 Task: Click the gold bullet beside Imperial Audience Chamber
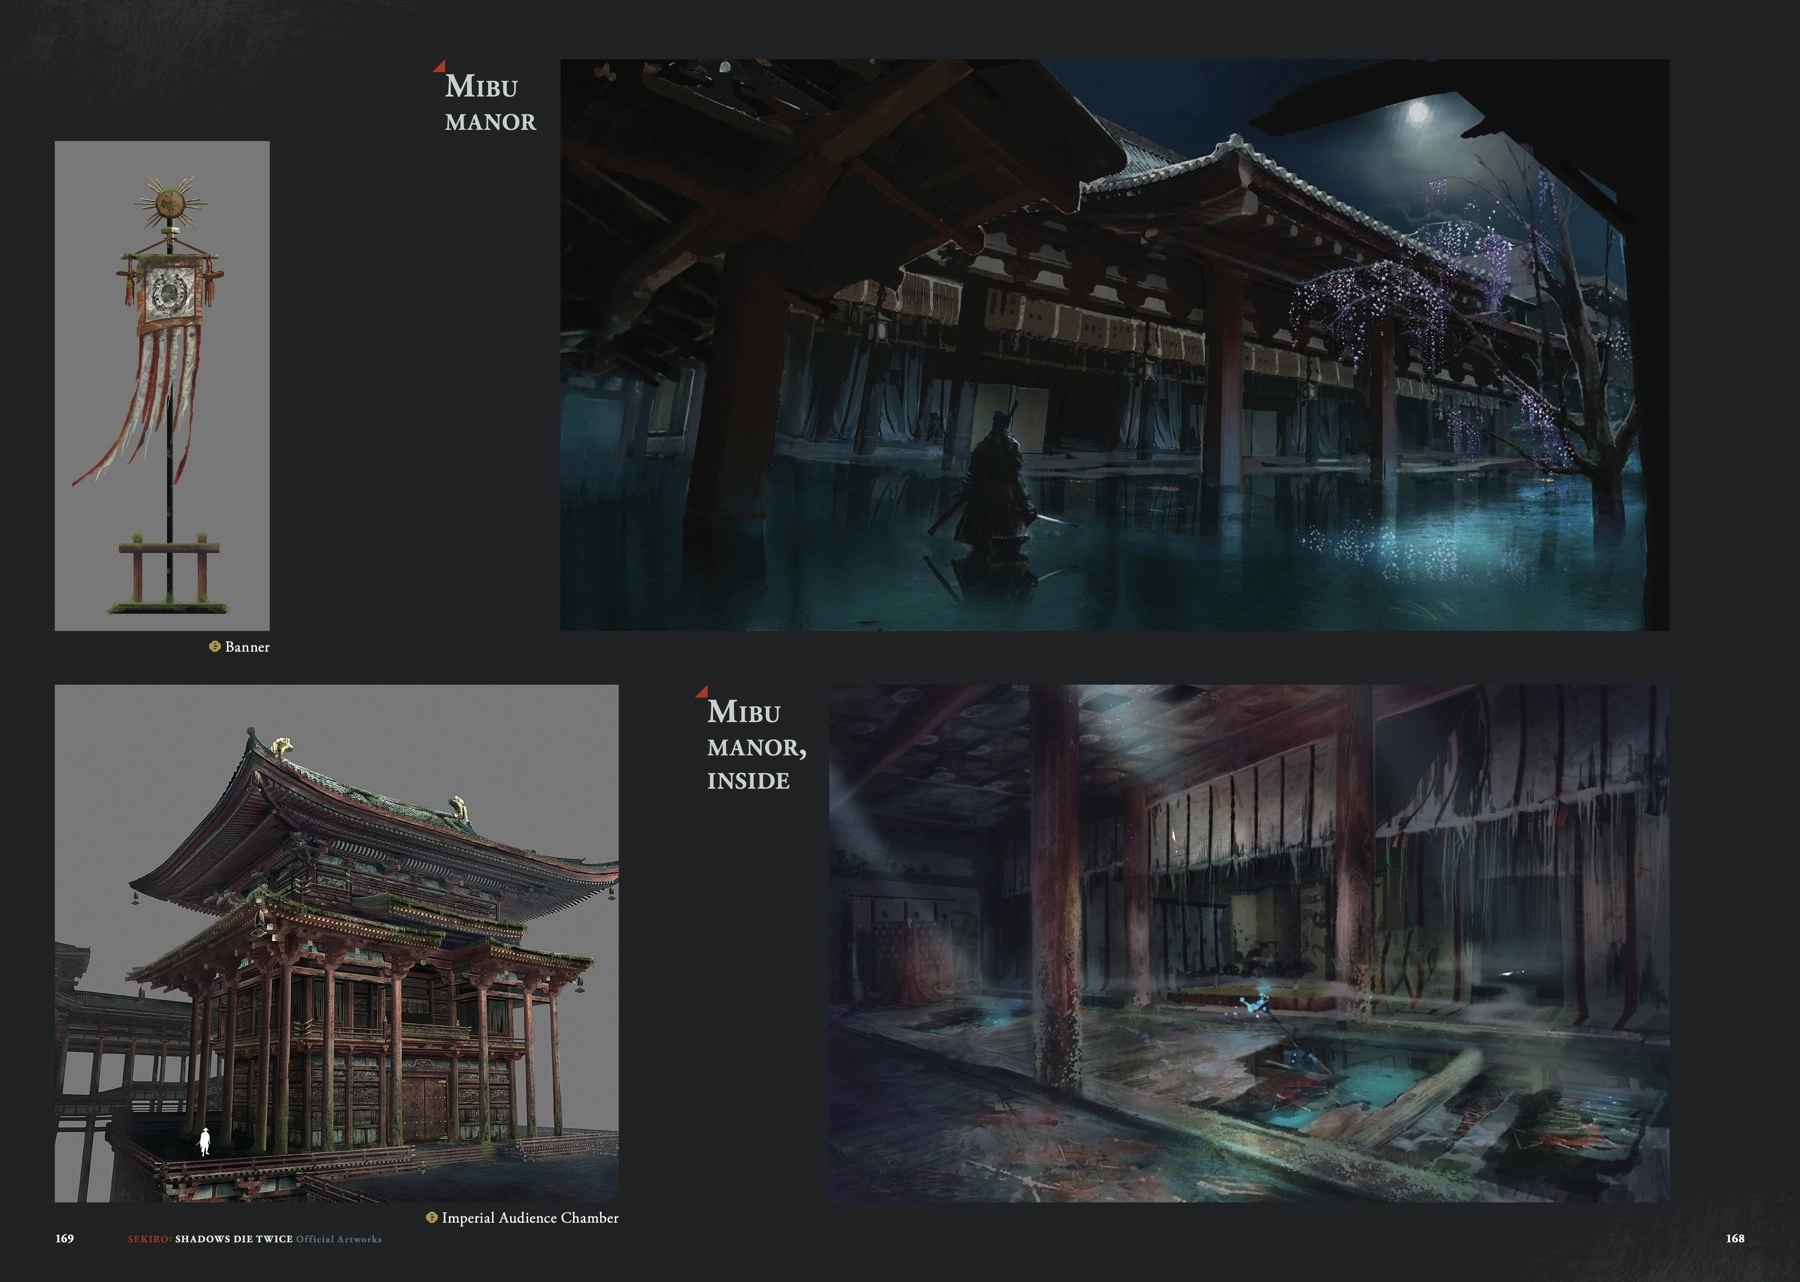tap(432, 1218)
